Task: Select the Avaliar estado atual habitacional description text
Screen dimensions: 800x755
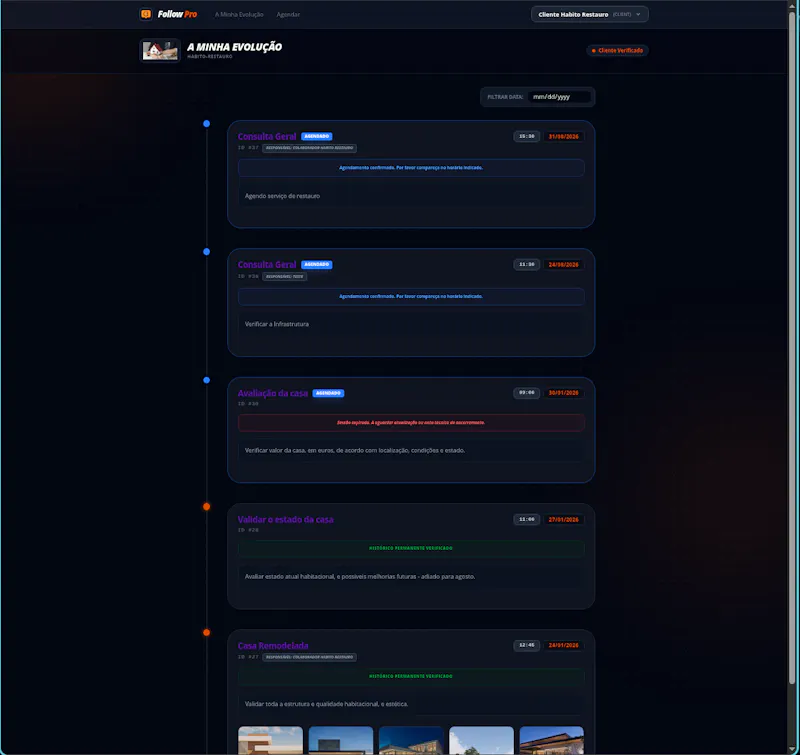Action: coord(360,576)
